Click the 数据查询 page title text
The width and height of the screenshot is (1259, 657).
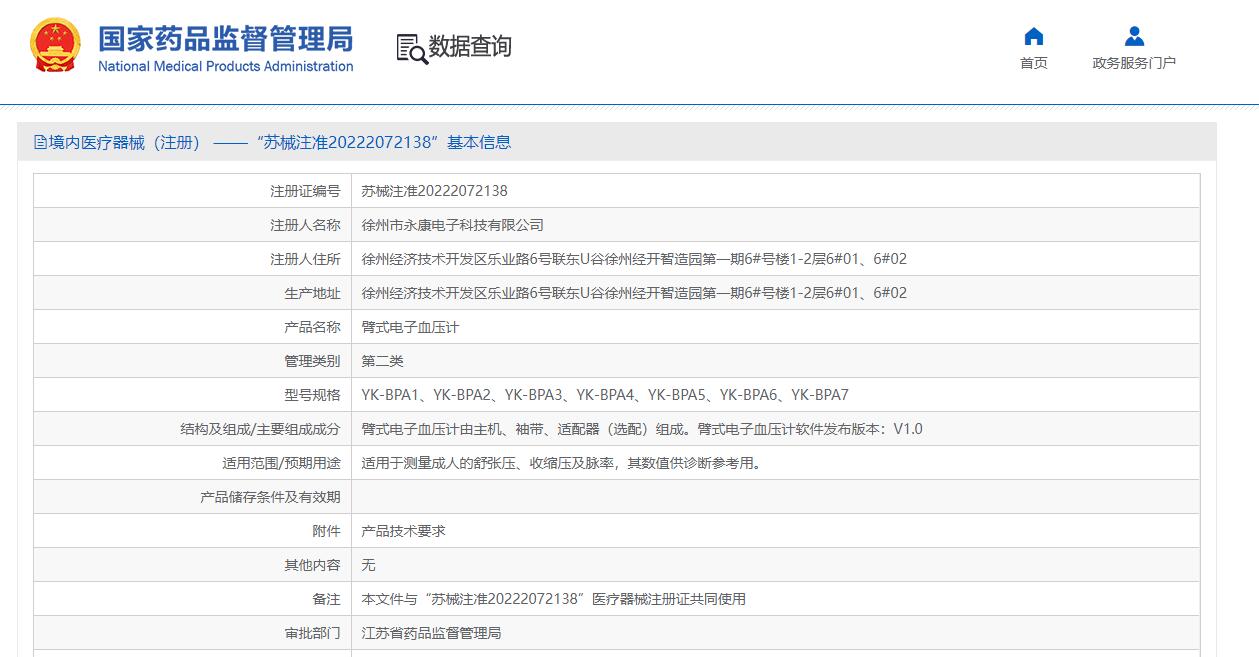(x=469, y=46)
